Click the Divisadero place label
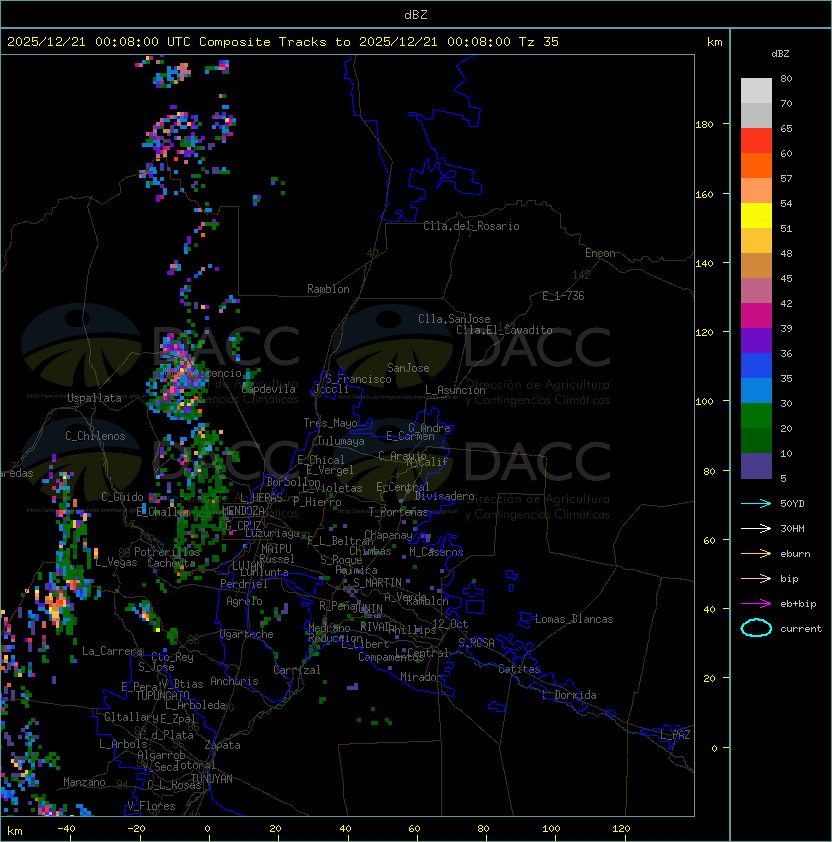The width and height of the screenshot is (832, 842). [x=444, y=496]
